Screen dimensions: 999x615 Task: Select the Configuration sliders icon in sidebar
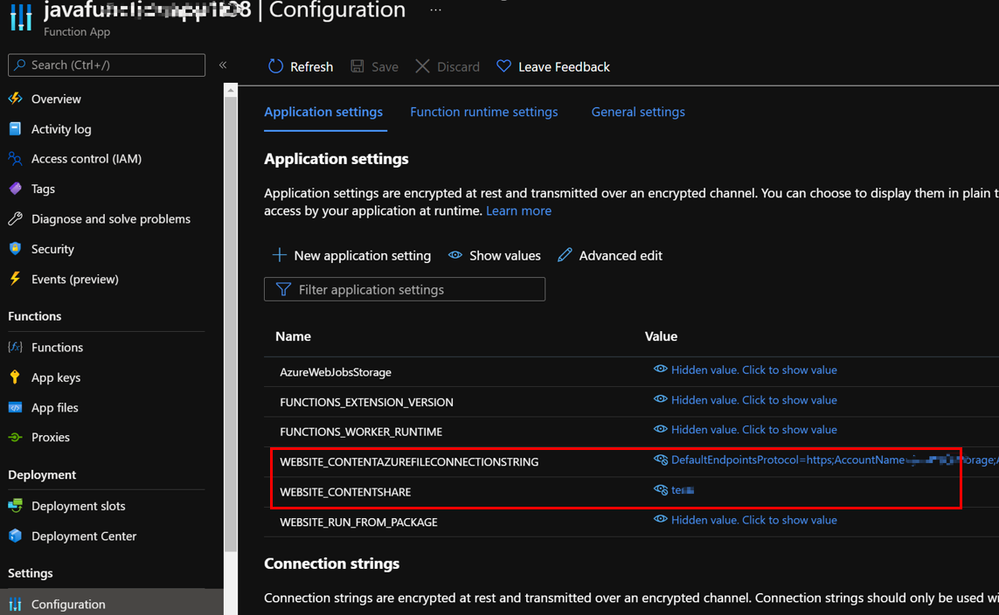pyautogui.click(x=15, y=604)
